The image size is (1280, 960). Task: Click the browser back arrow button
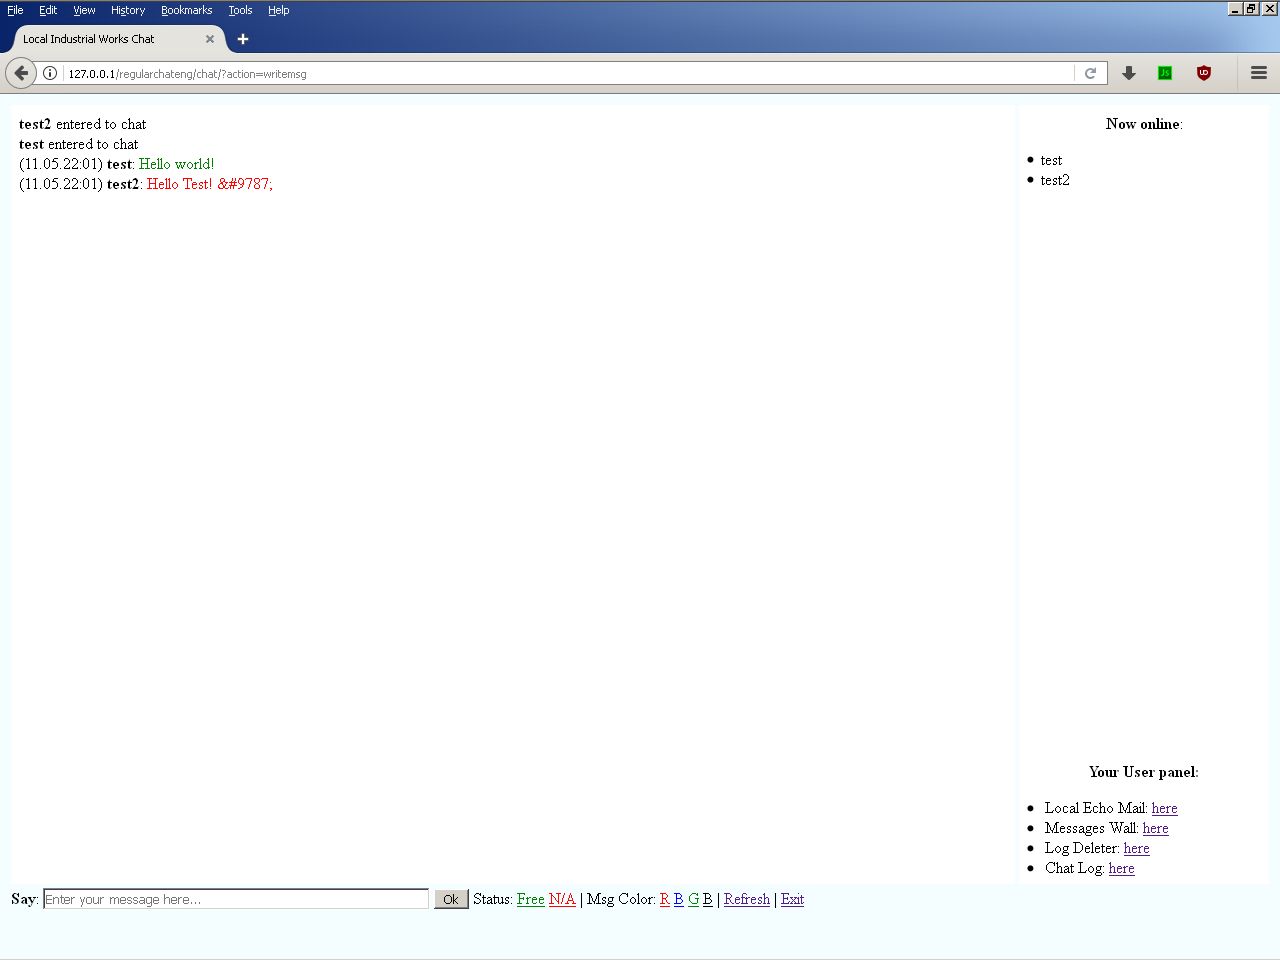21,73
